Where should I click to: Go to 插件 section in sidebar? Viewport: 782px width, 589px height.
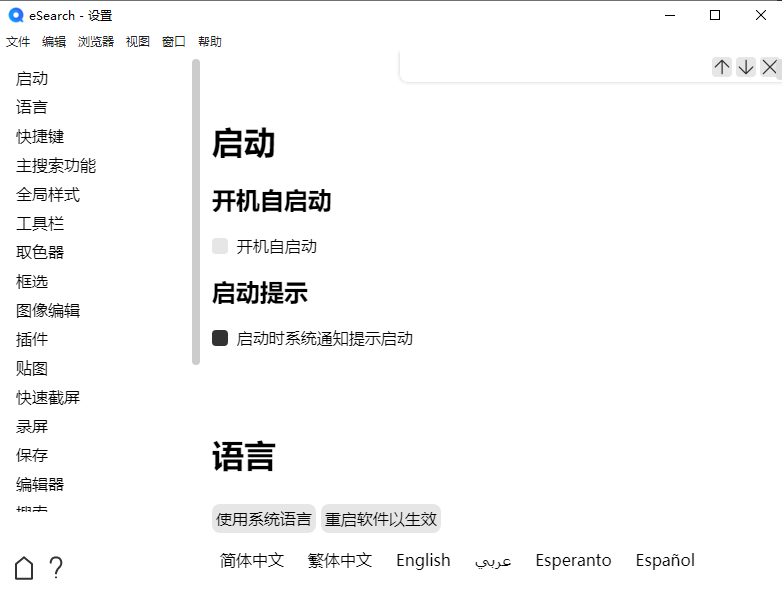[32, 339]
